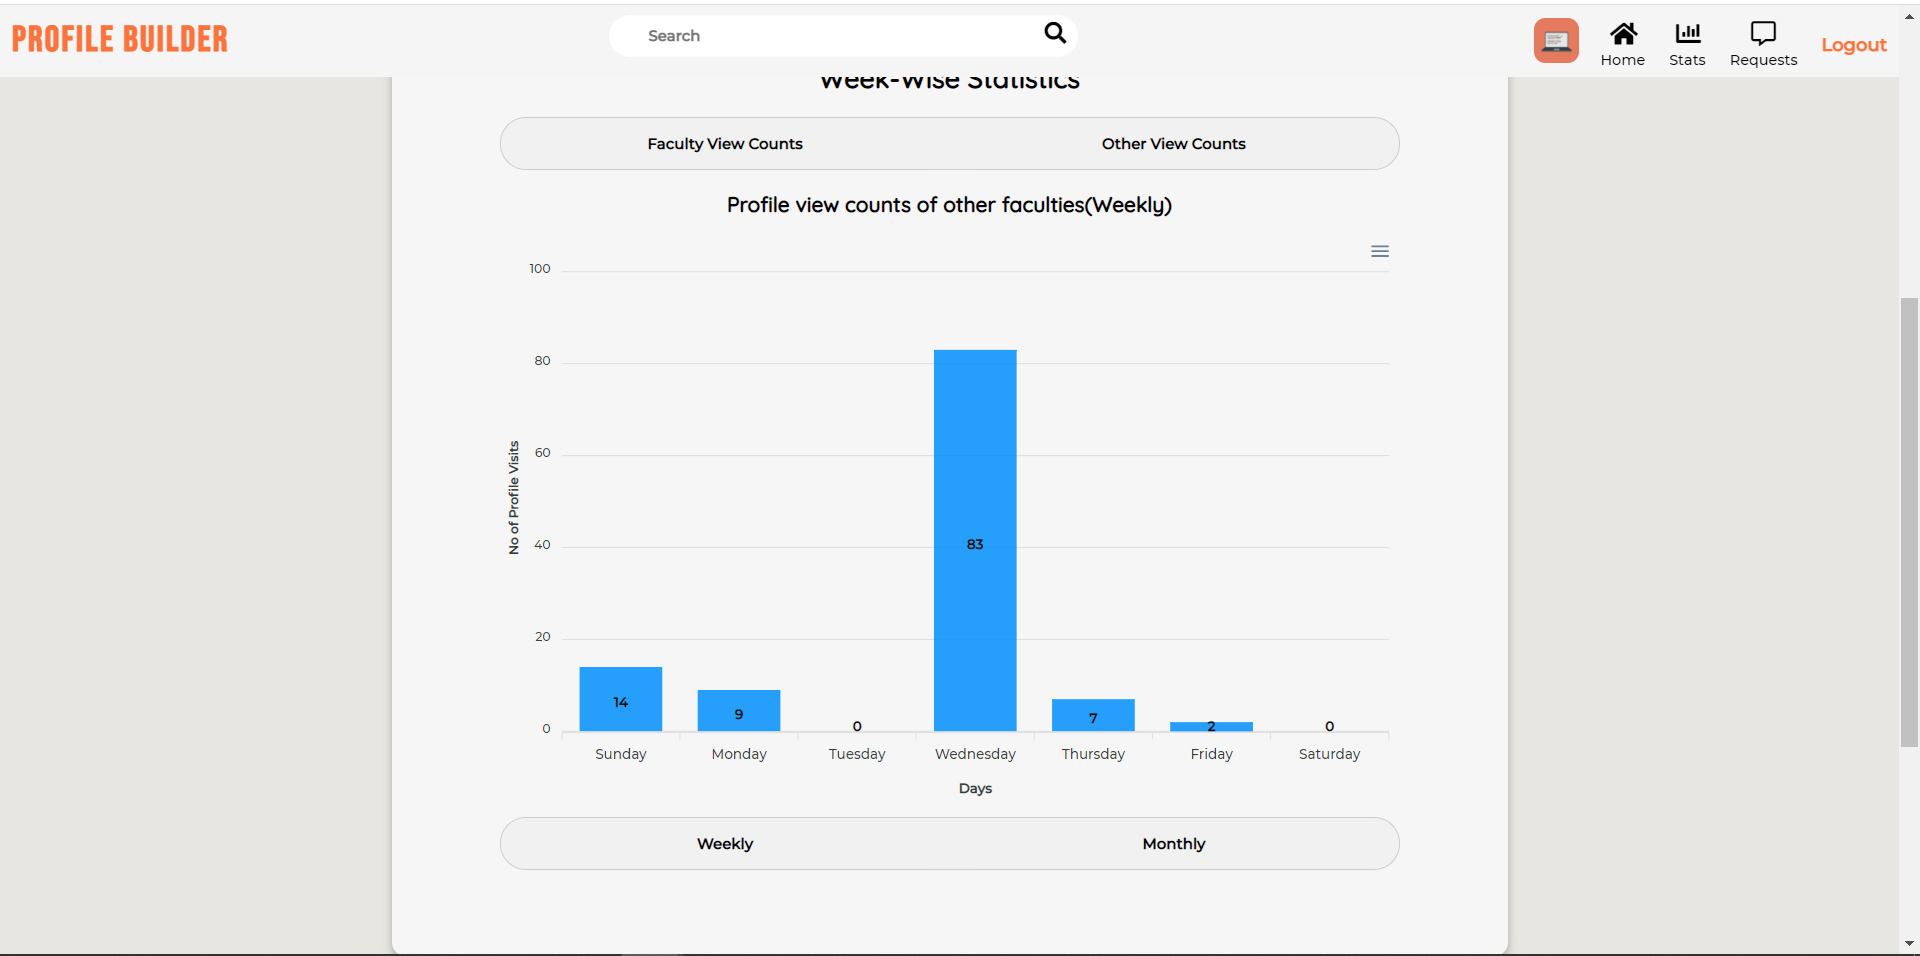The height and width of the screenshot is (956, 1920).
Task: Toggle the Monthly statistics view
Action: point(1173,843)
